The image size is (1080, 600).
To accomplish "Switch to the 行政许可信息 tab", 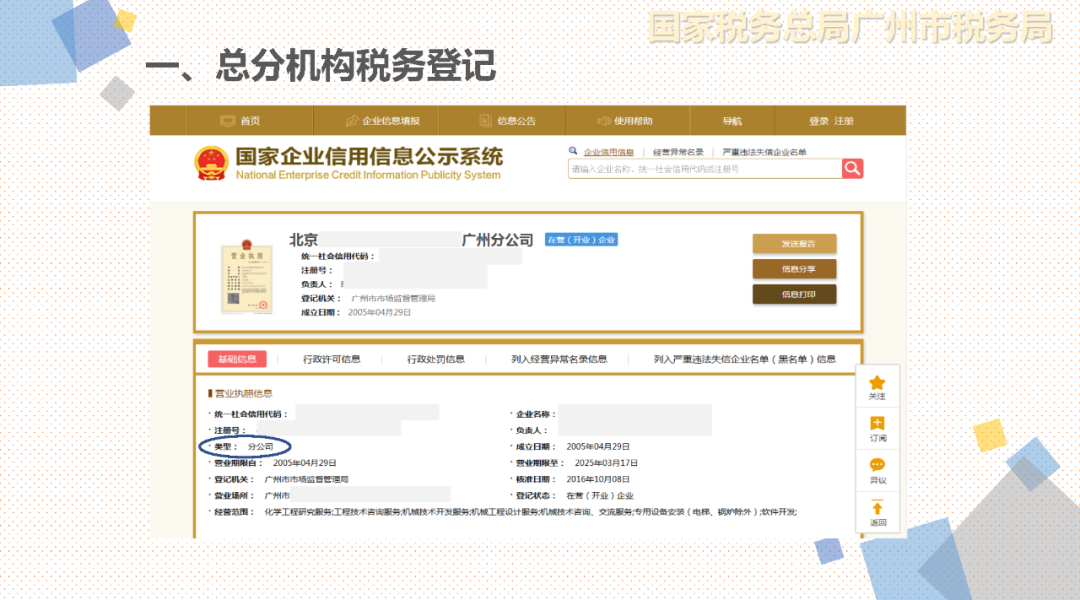I will 331,359.
